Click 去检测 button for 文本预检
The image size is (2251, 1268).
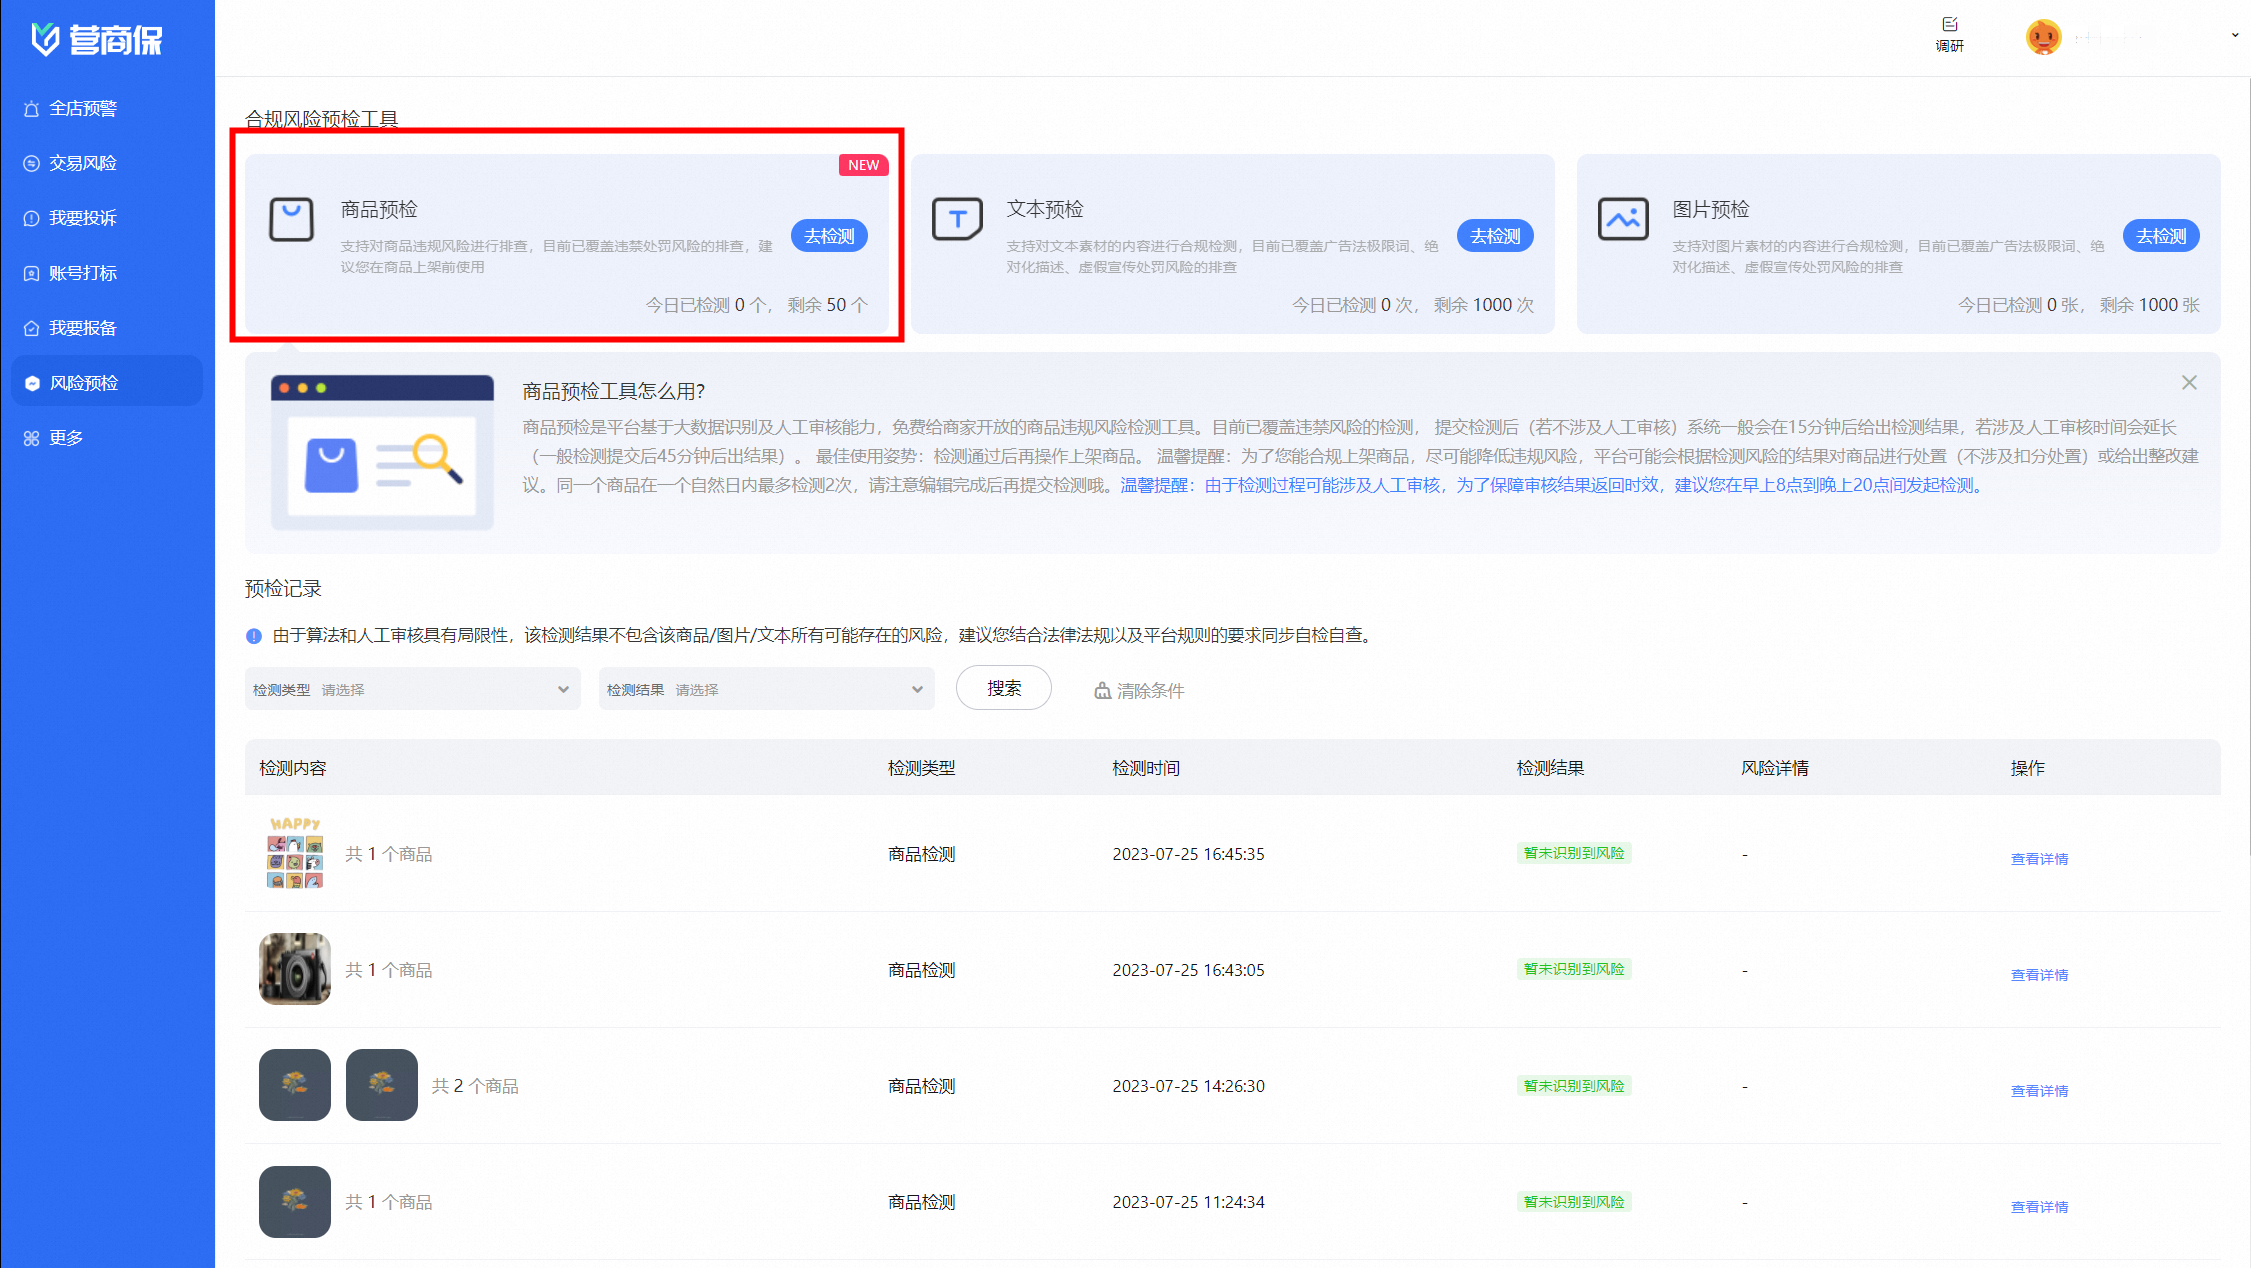pyautogui.click(x=1494, y=236)
